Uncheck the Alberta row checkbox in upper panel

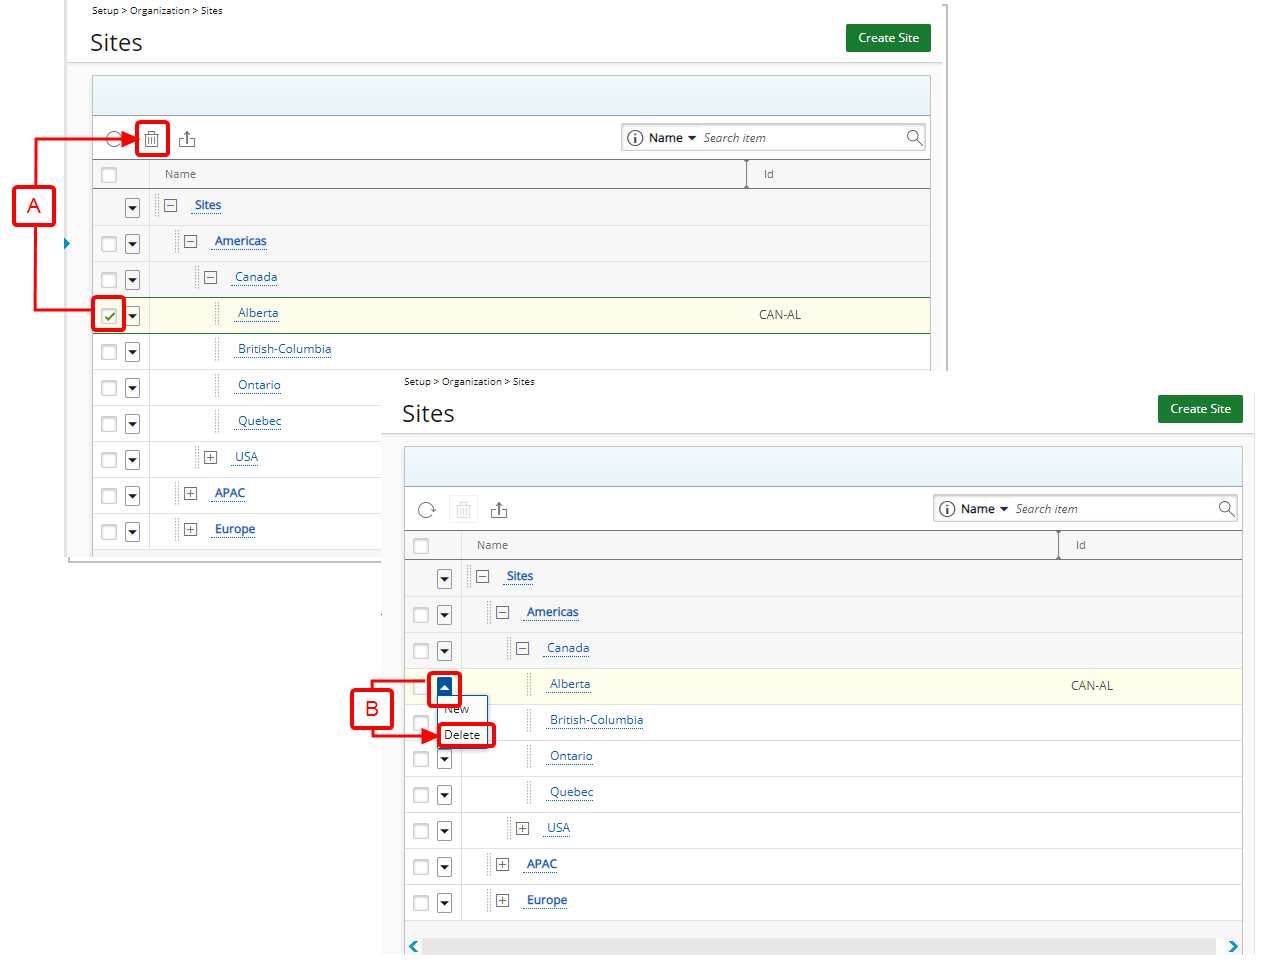click(109, 316)
